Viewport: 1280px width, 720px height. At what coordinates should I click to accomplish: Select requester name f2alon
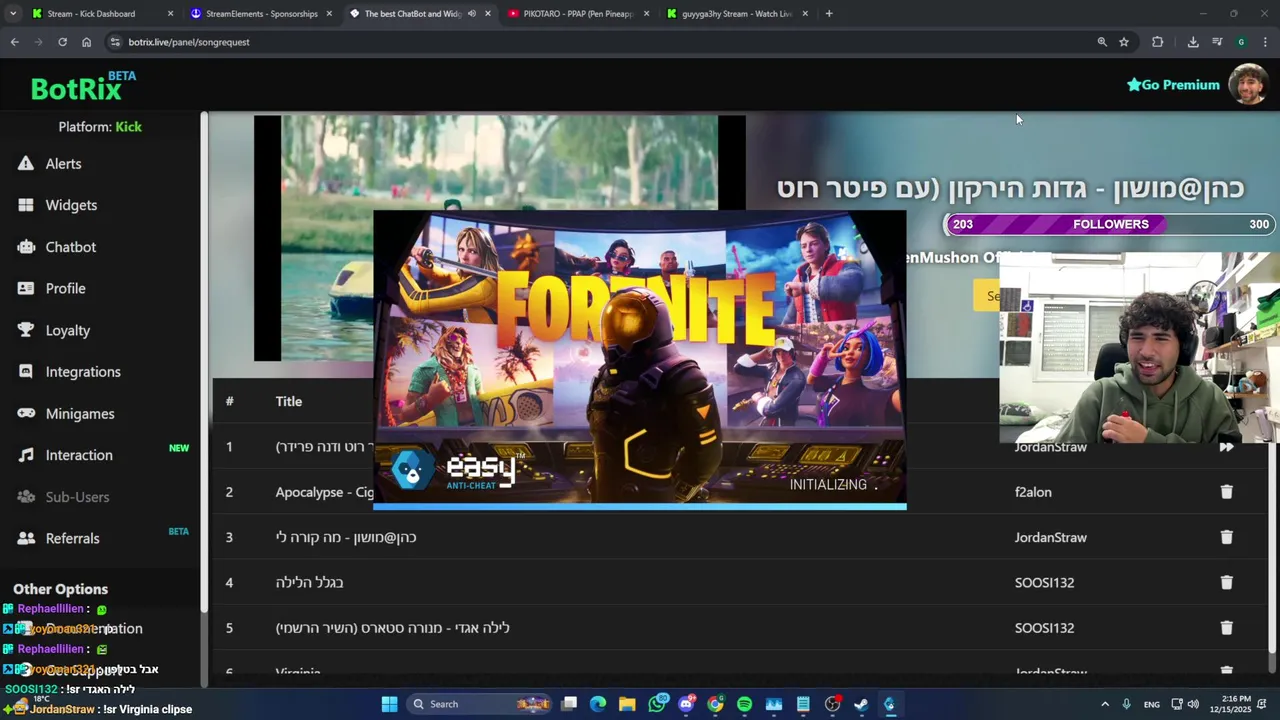(x=1033, y=492)
